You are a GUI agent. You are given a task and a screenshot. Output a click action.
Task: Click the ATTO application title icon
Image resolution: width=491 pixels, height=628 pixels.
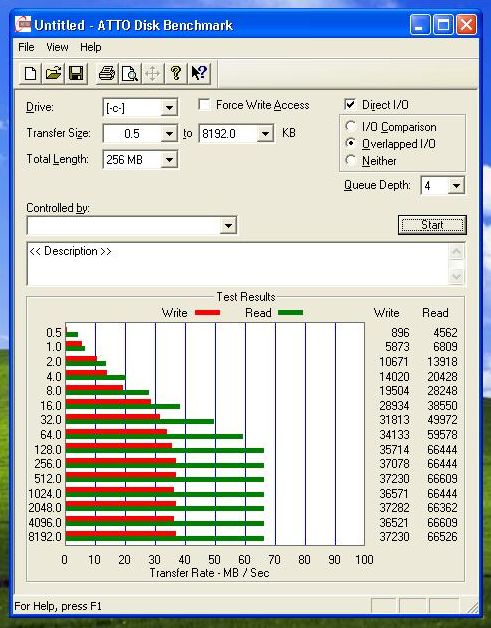point(23,24)
